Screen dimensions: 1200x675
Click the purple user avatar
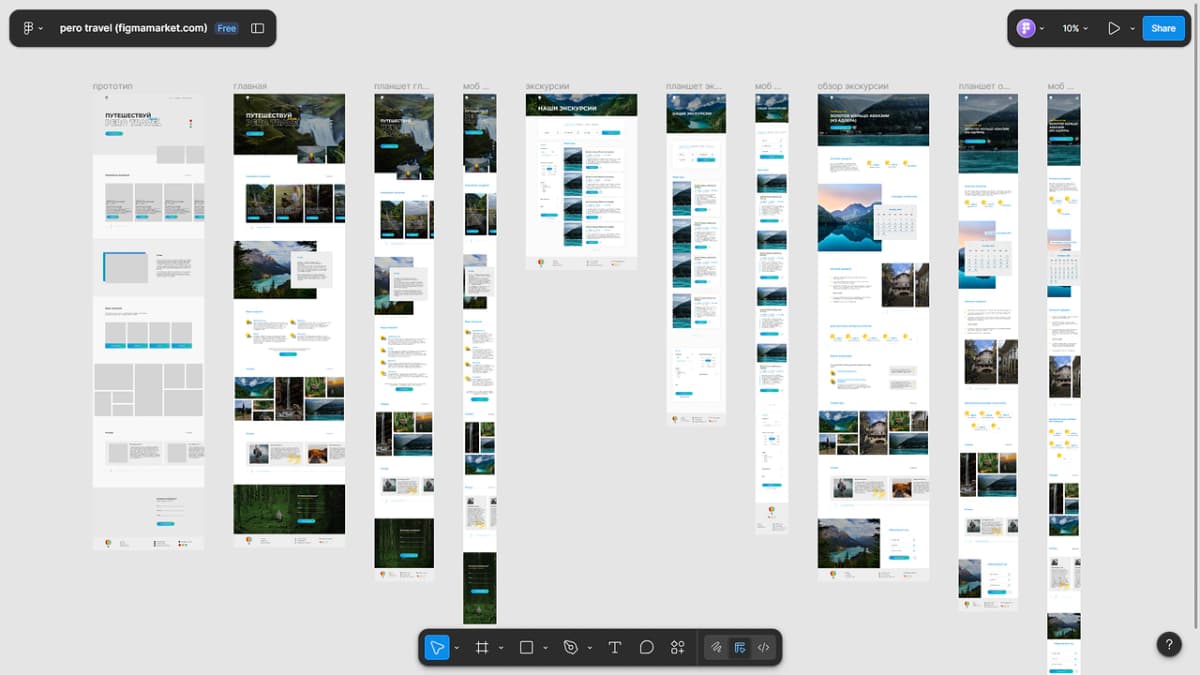tap(1025, 28)
